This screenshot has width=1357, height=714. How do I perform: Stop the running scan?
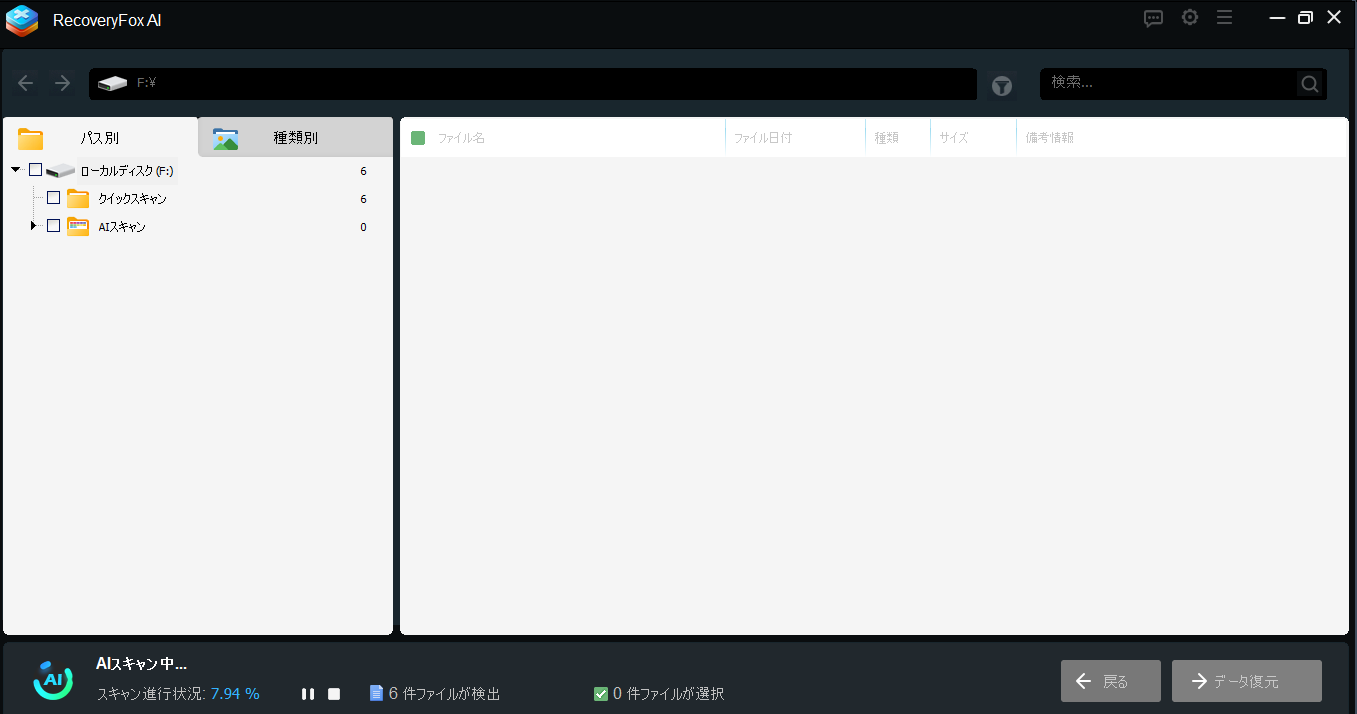click(x=334, y=694)
